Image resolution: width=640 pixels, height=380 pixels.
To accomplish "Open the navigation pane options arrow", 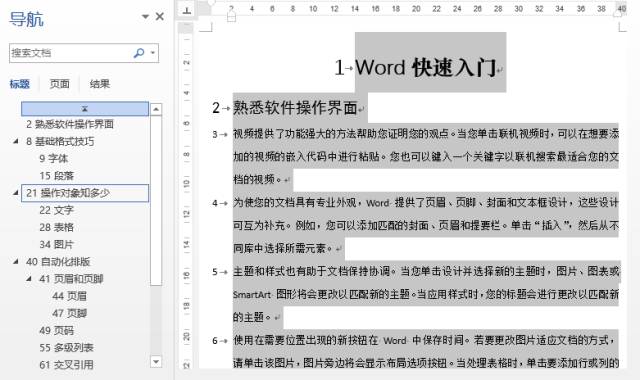I will pos(145,17).
